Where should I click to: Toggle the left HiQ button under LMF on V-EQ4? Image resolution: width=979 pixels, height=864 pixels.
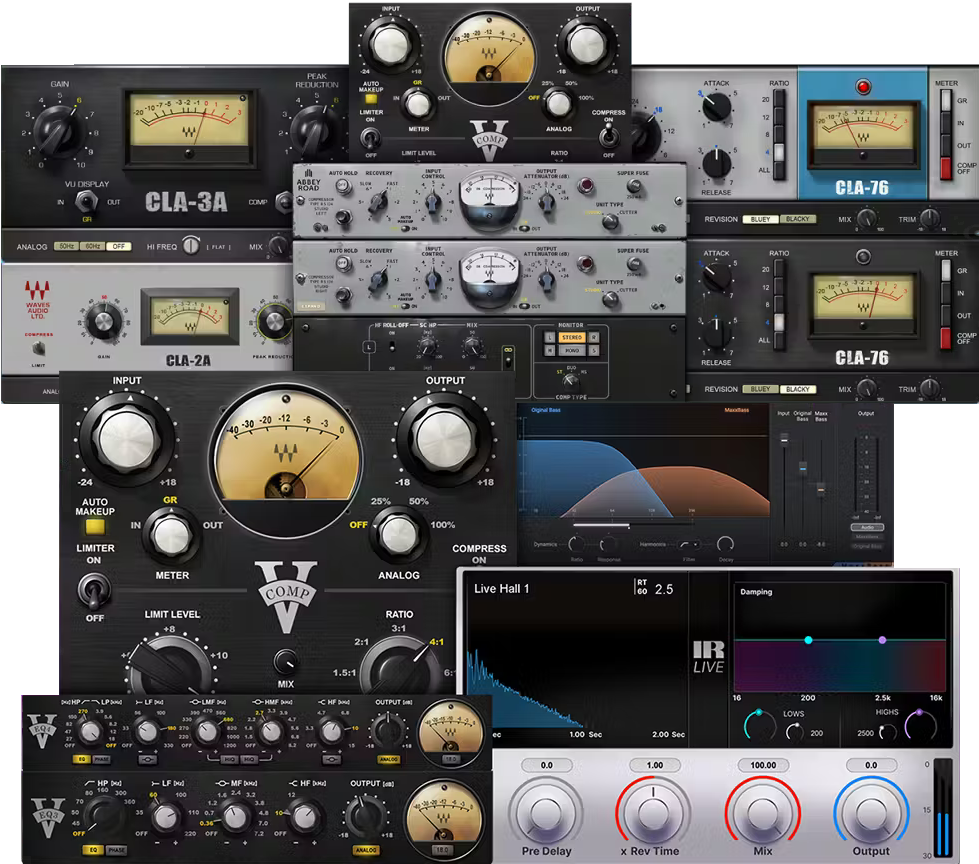coord(229,759)
